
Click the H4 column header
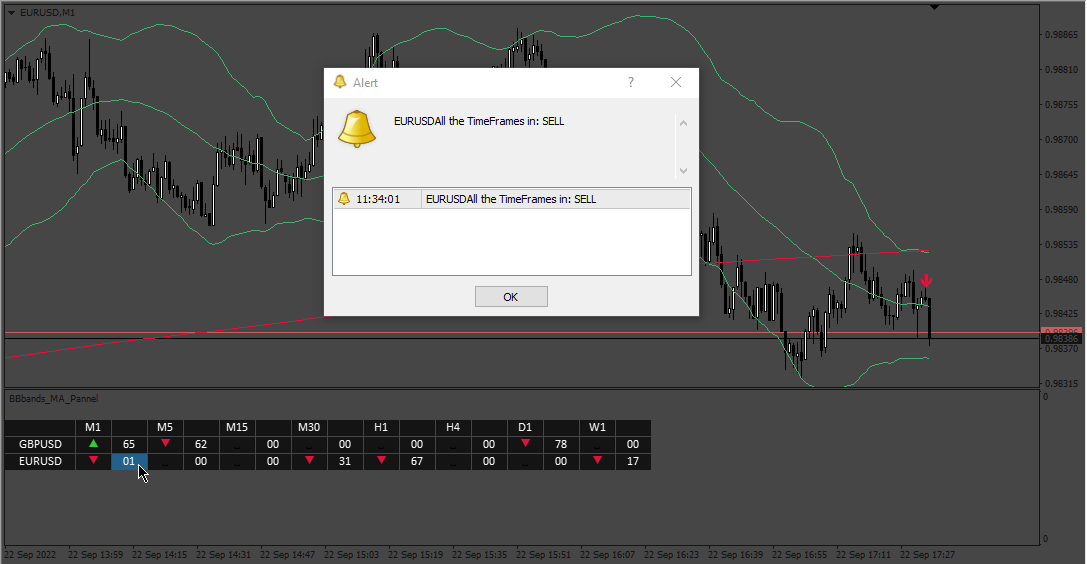(x=453, y=428)
